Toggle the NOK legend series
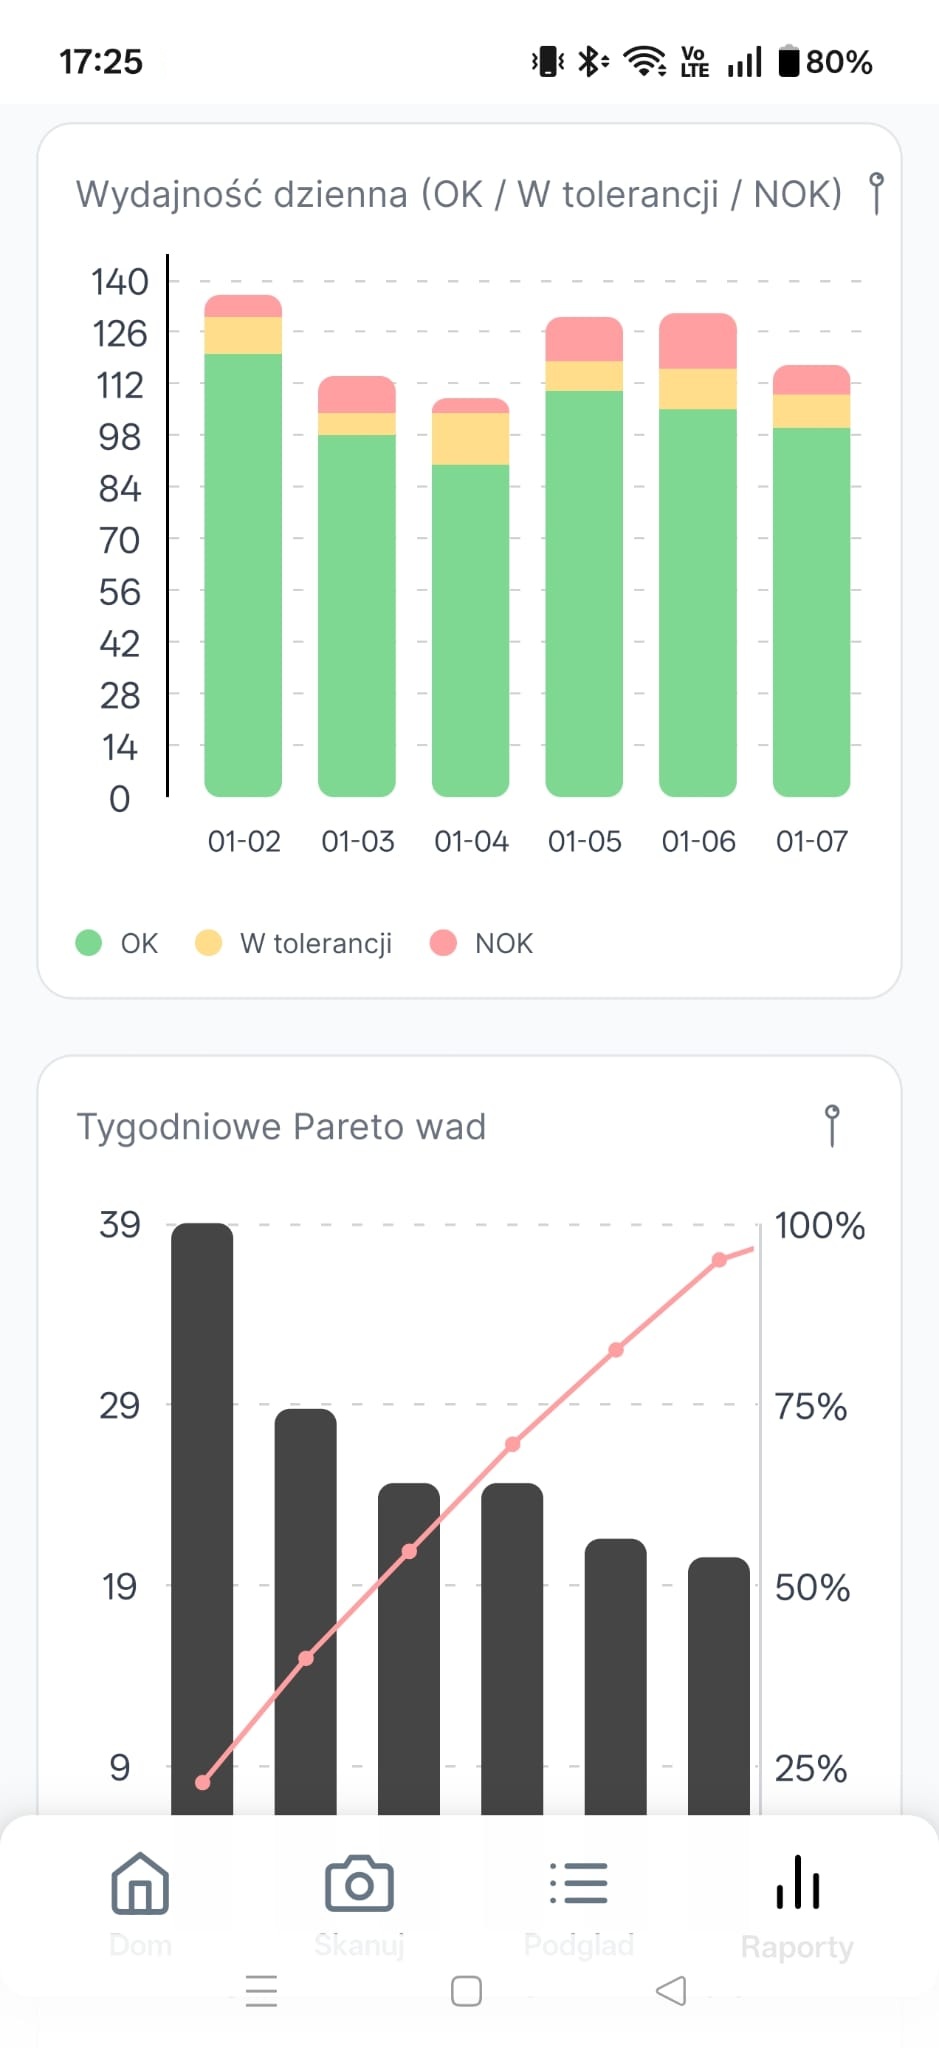The height and width of the screenshot is (2048, 939). point(503,943)
